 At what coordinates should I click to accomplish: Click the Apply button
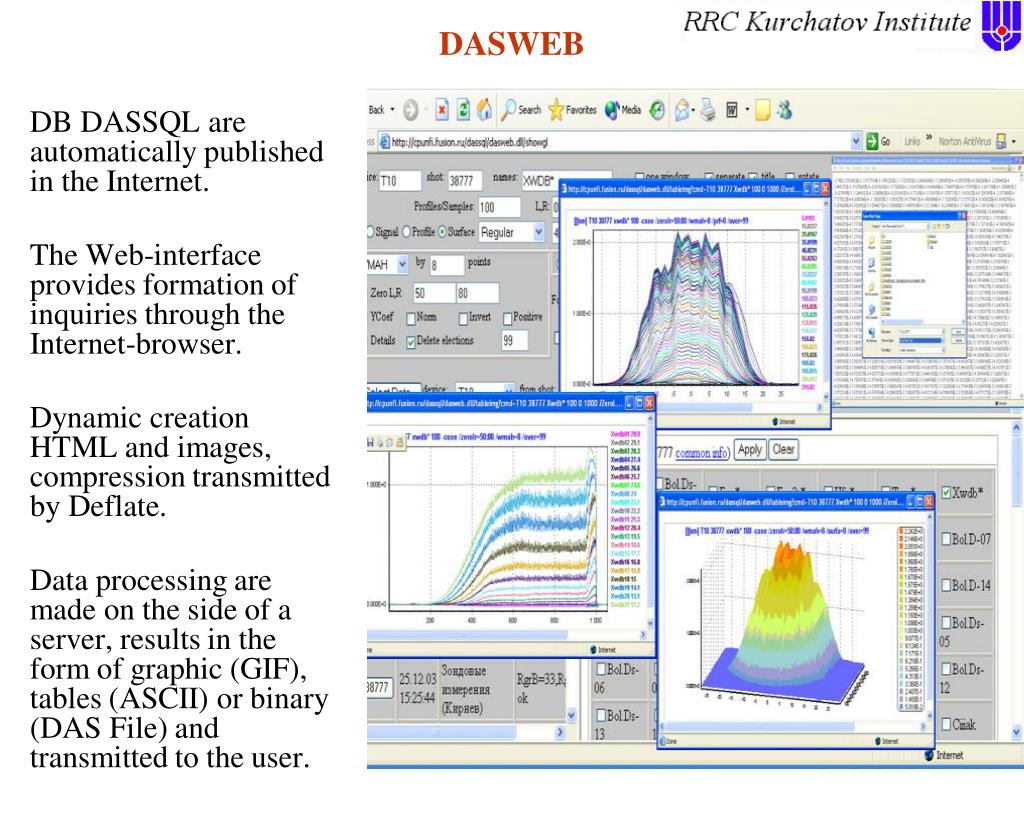750,449
